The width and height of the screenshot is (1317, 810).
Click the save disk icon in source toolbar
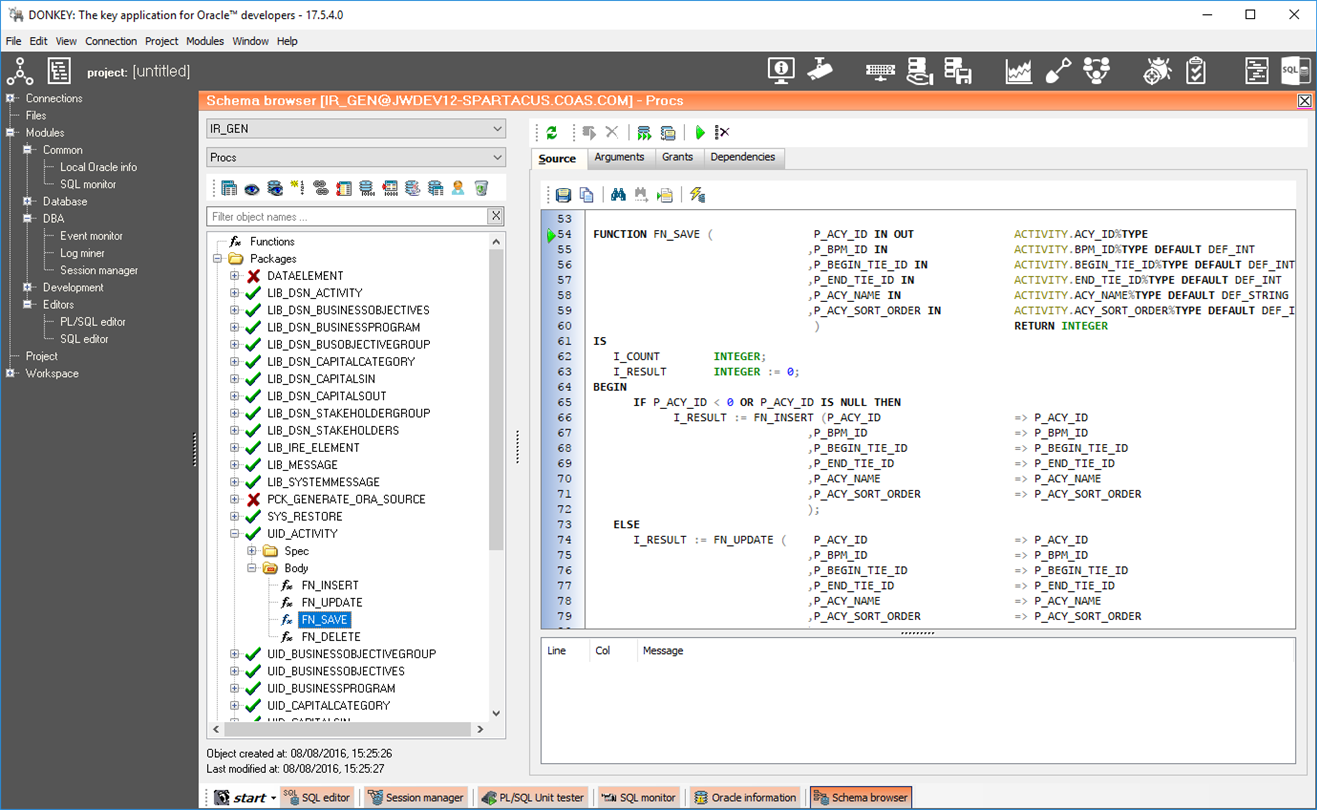click(563, 195)
